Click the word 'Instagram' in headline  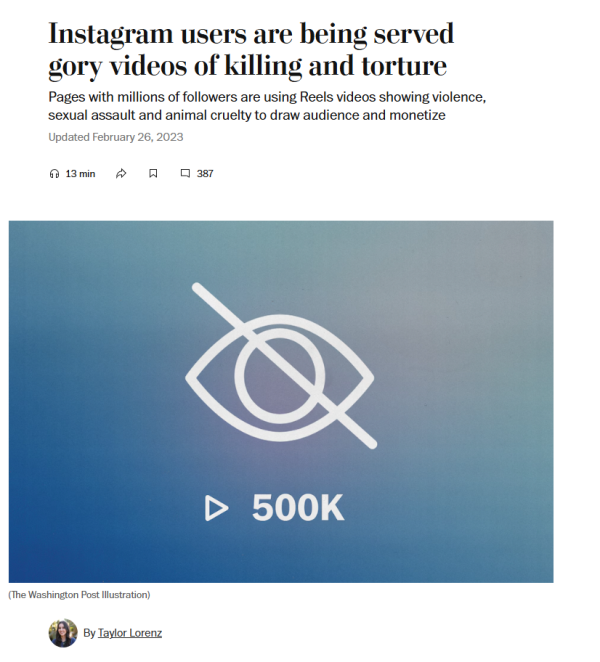(x=111, y=34)
